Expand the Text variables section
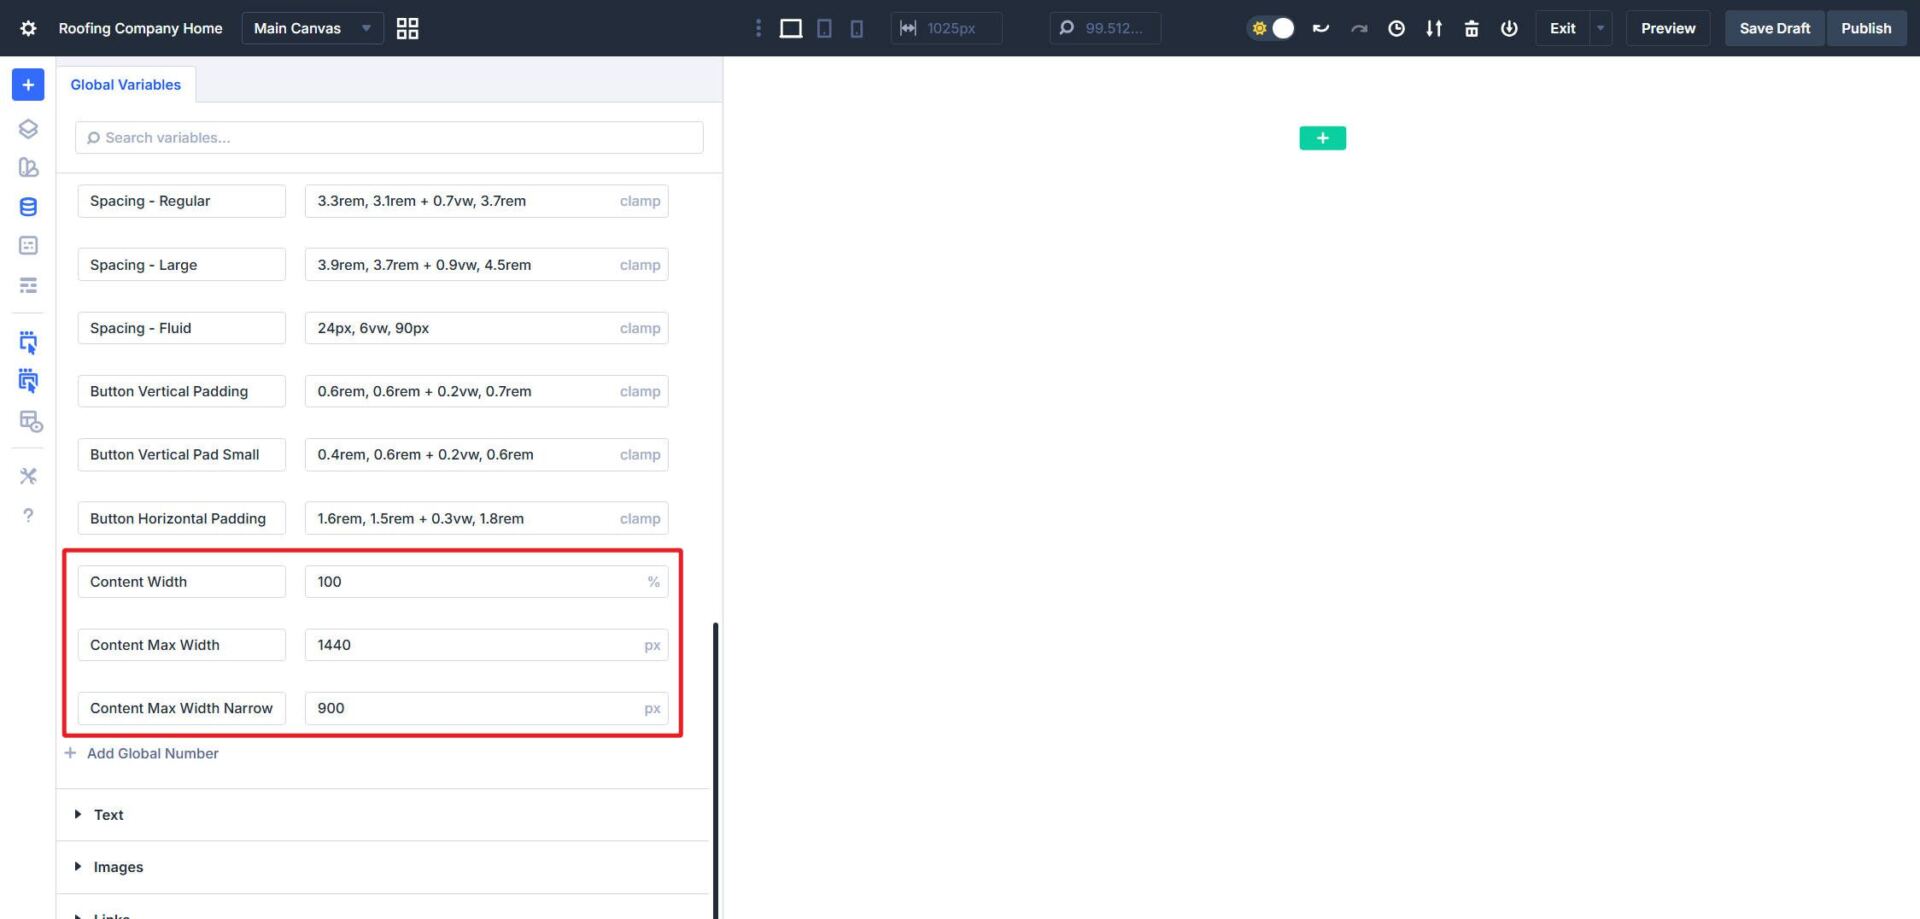1920x919 pixels. click(108, 814)
